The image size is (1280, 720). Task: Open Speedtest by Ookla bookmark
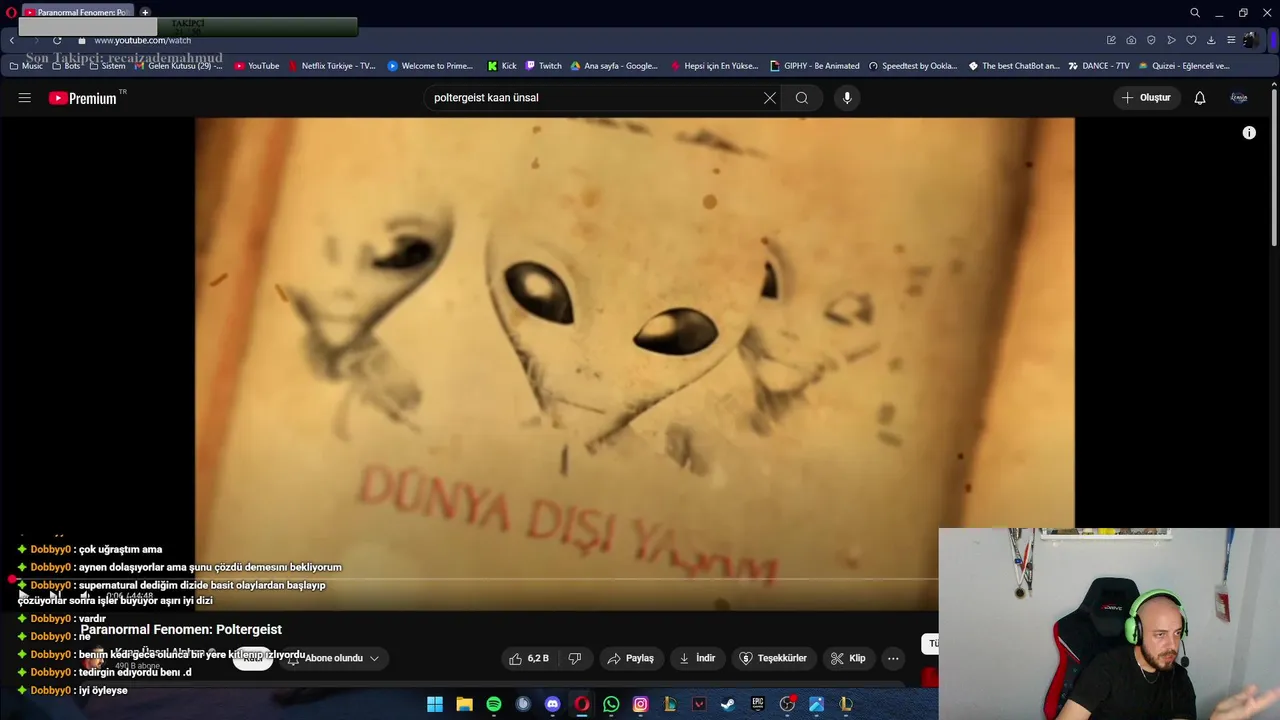pos(913,66)
